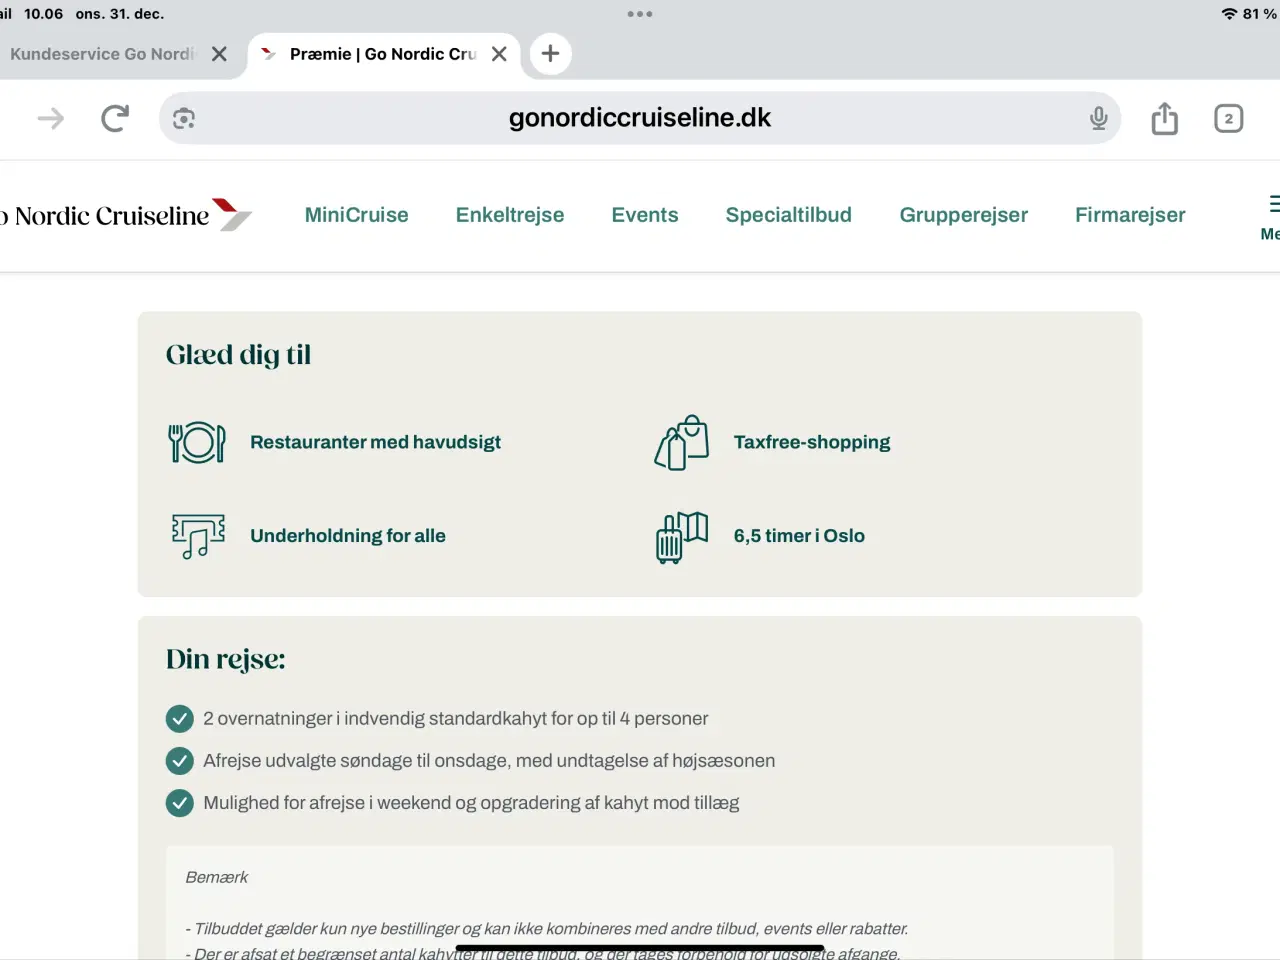1280x960 pixels.
Task: Open the Specialtilbud menu item
Action: coord(788,215)
